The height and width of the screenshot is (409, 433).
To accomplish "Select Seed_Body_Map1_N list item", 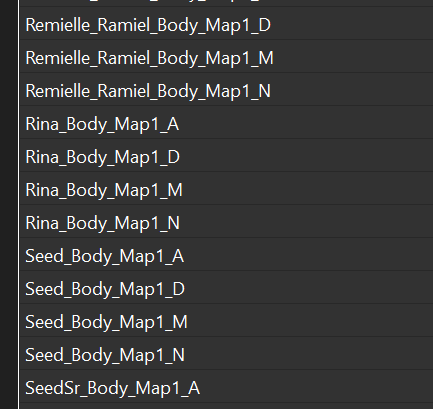I will [x=227, y=353].
